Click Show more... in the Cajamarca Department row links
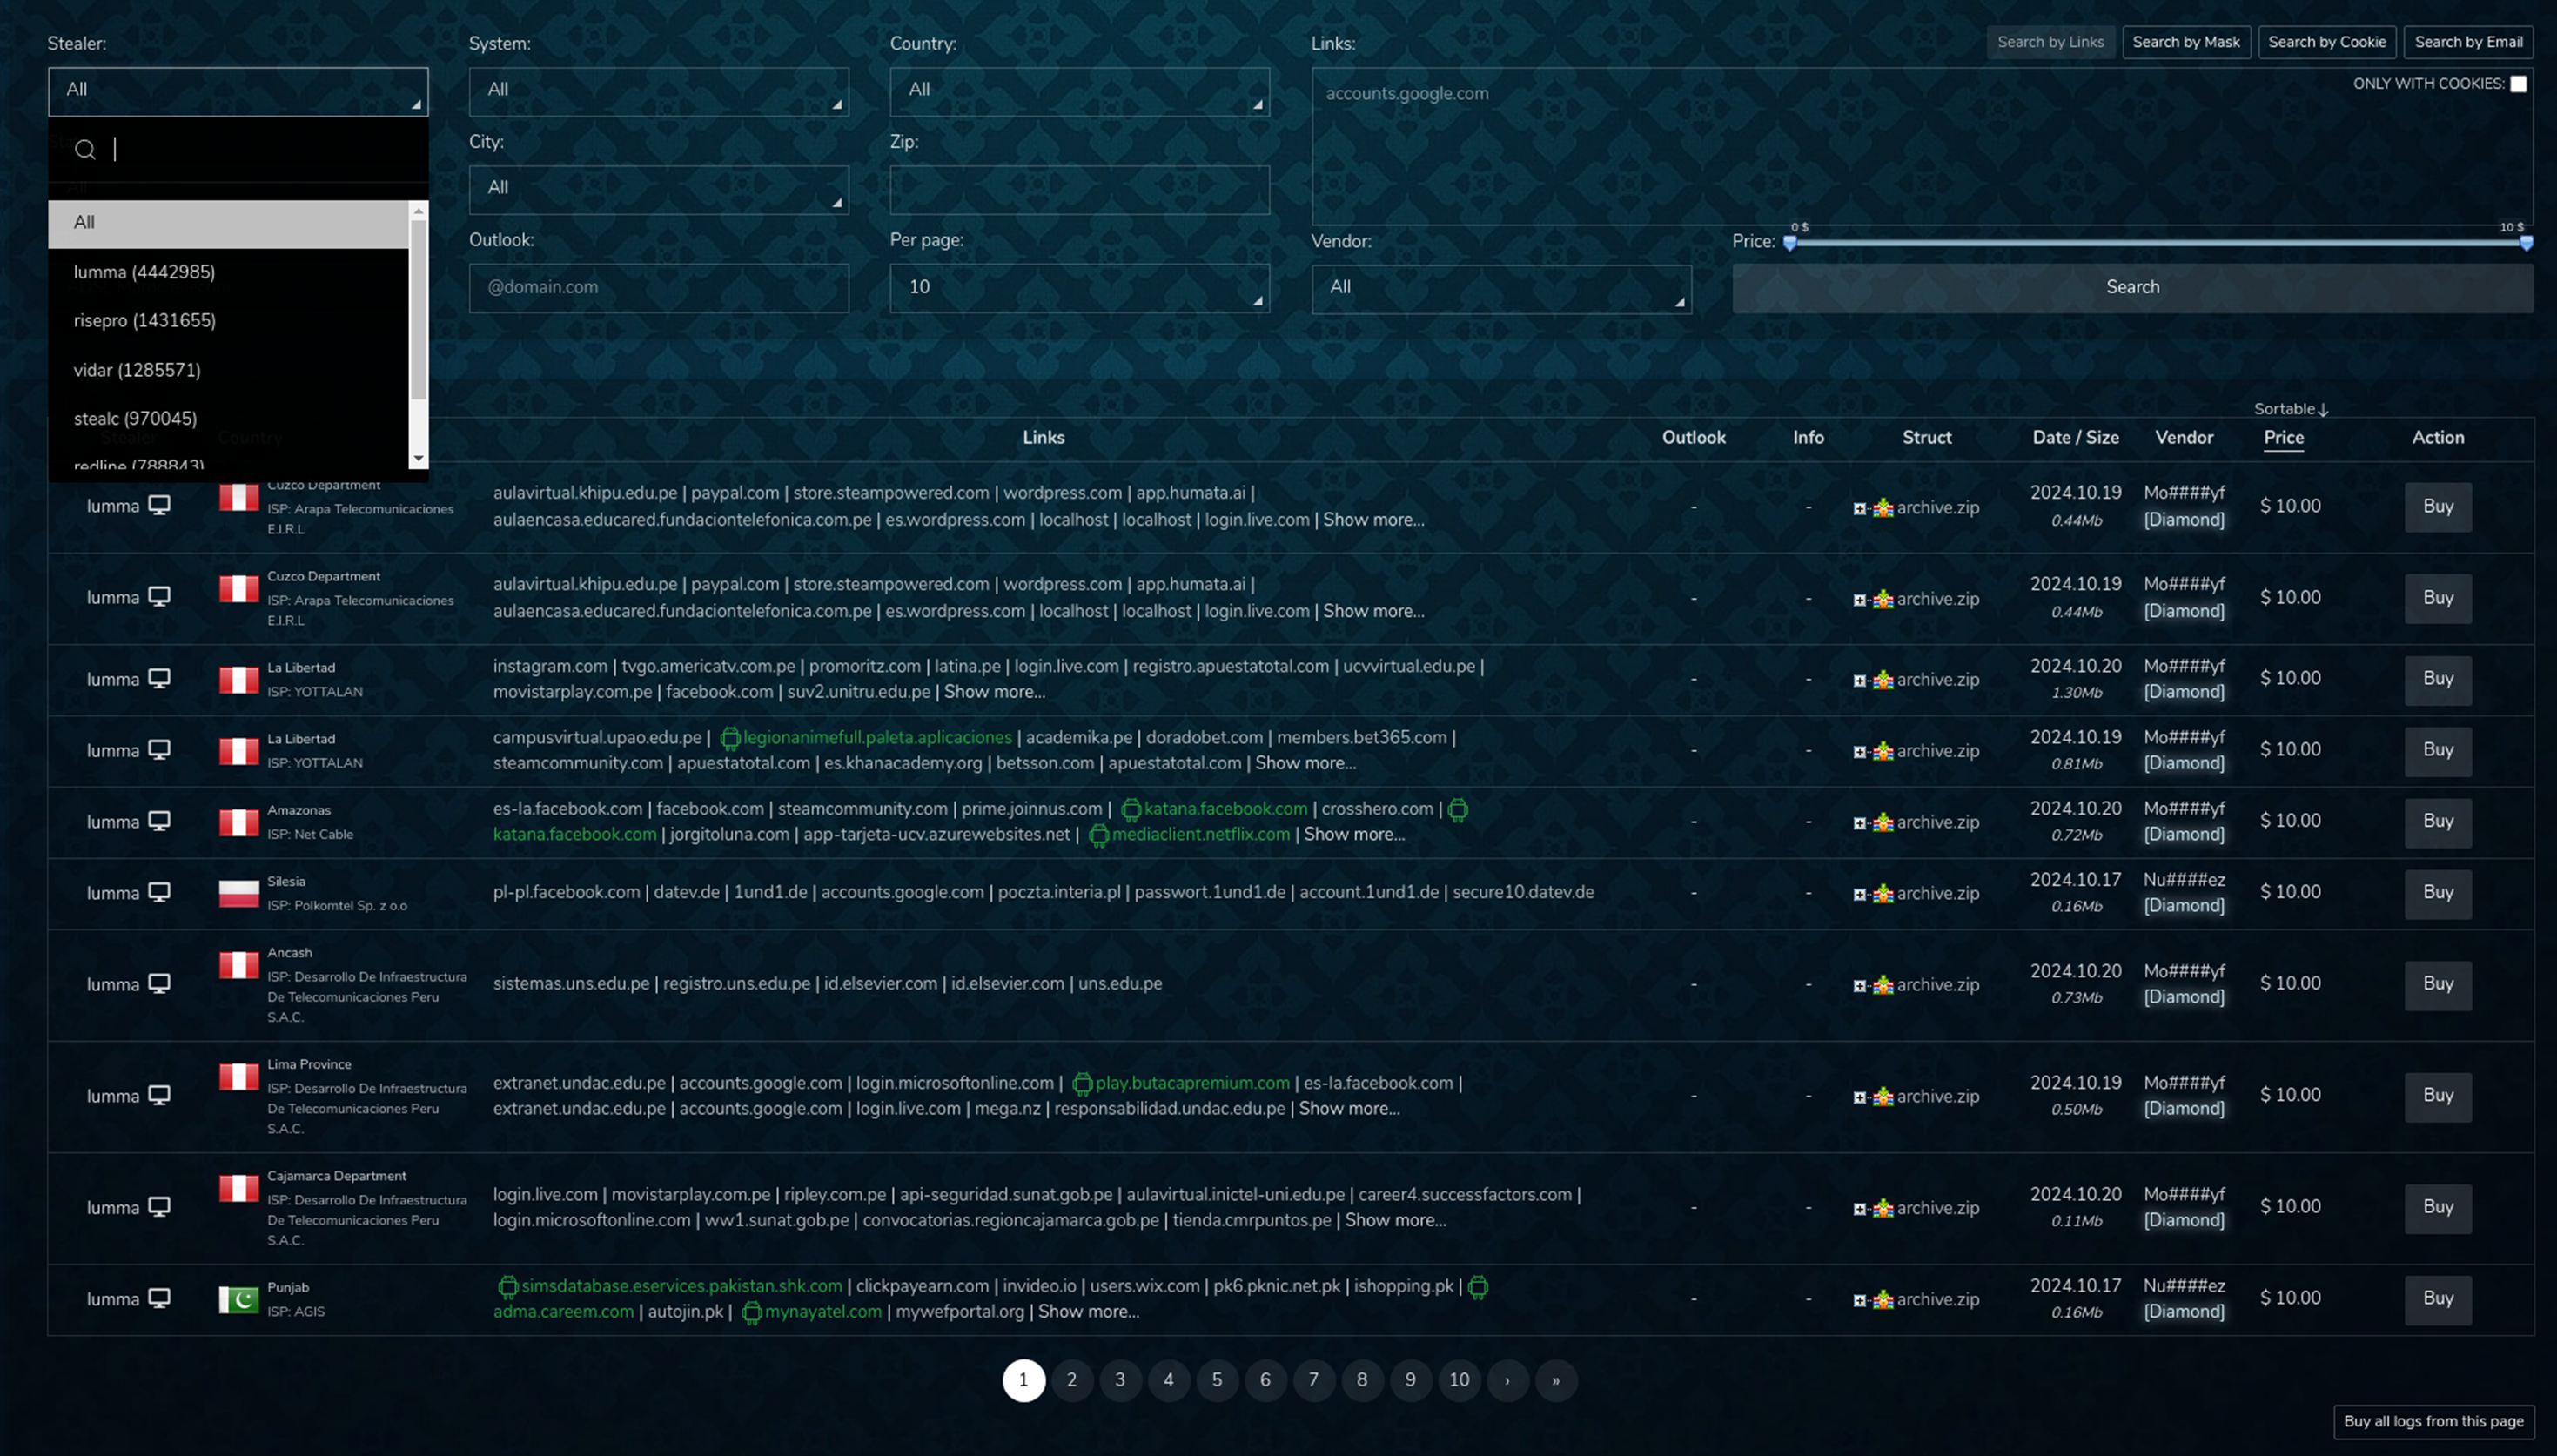This screenshot has height=1456, width=2557. (x=1395, y=1220)
